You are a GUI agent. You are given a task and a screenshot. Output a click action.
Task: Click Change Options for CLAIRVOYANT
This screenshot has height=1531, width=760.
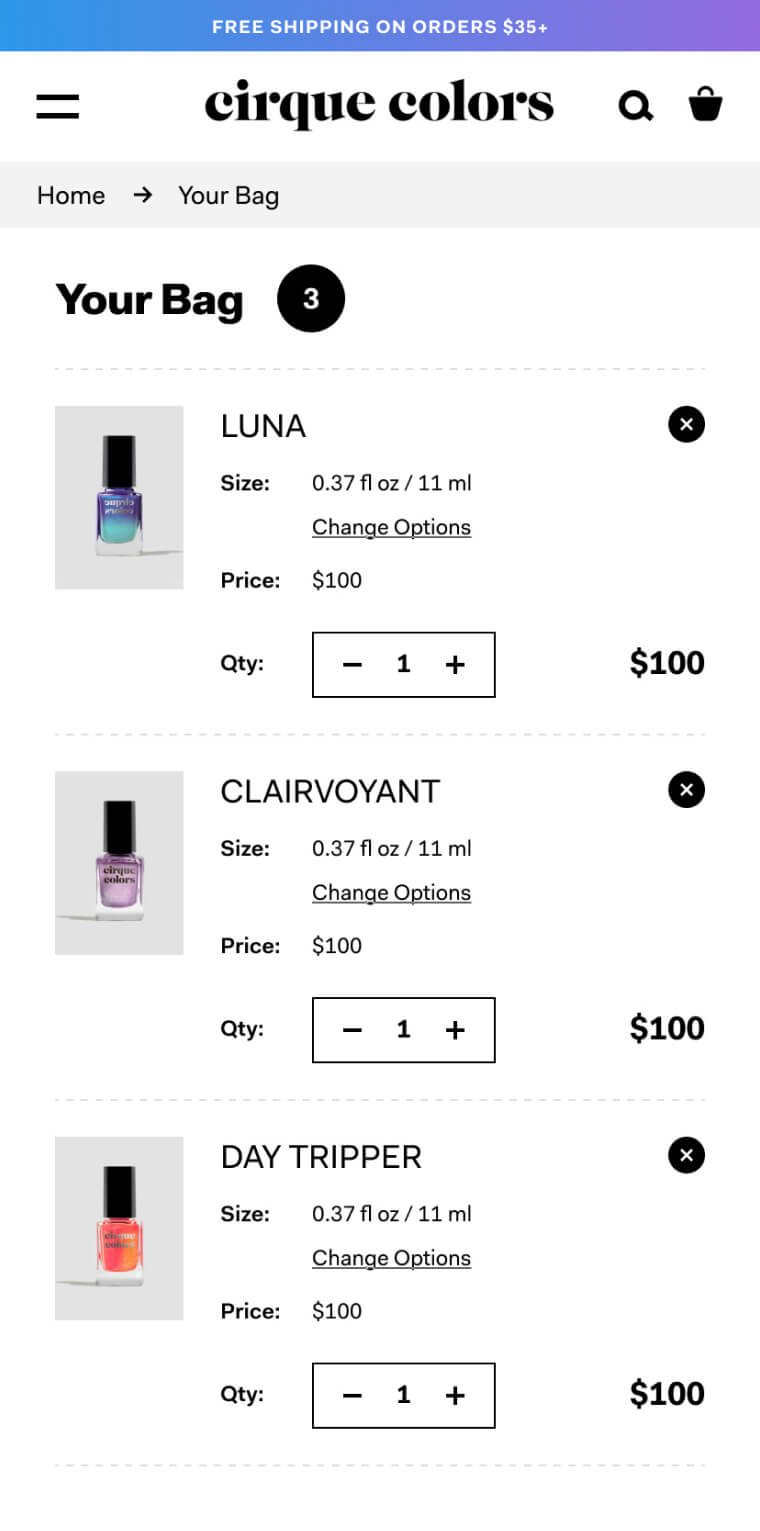pyautogui.click(x=391, y=892)
